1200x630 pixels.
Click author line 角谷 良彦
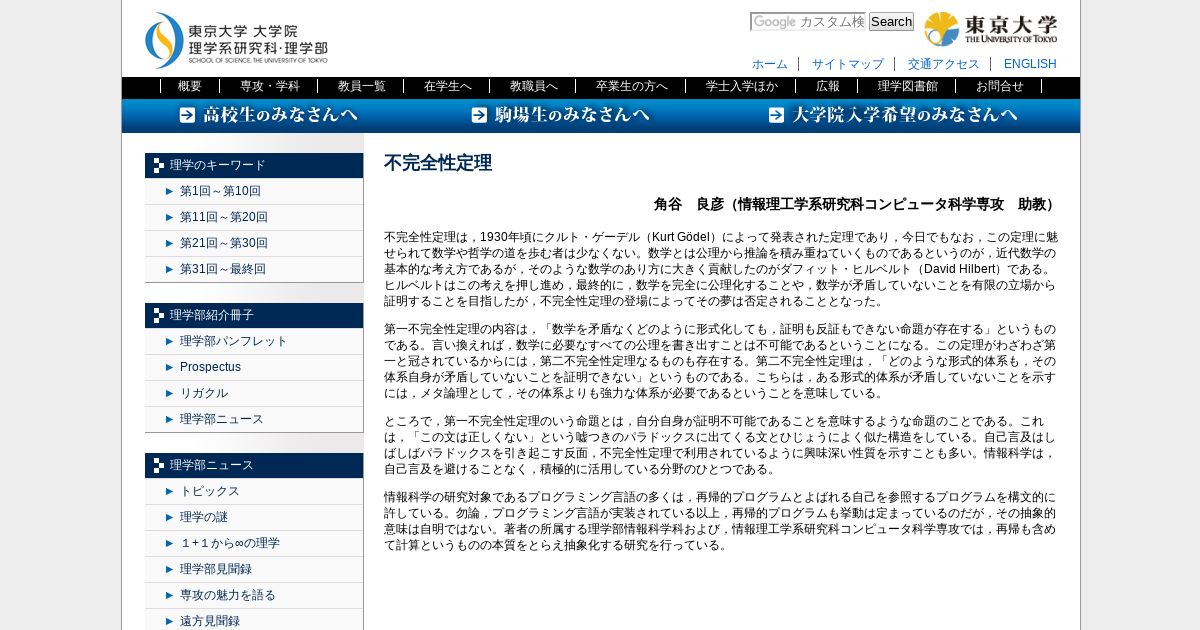(x=856, y=204)
